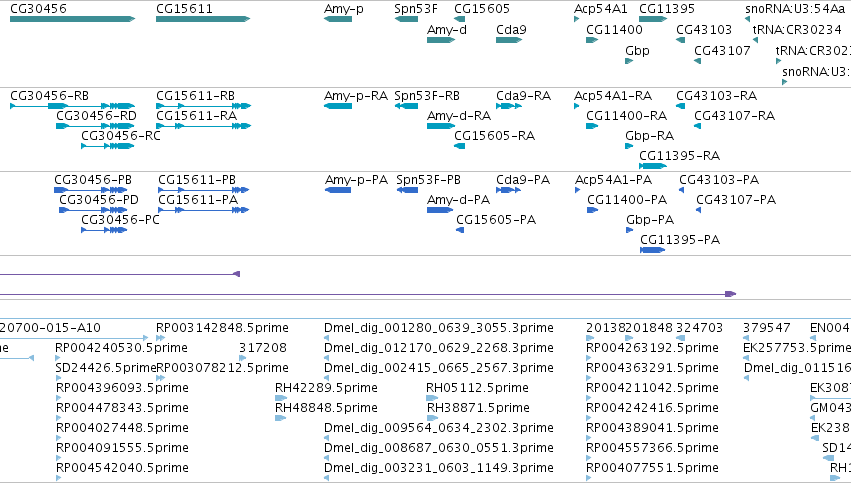
Task: Click the RP003142848.5prime EST
Action: 161,338
